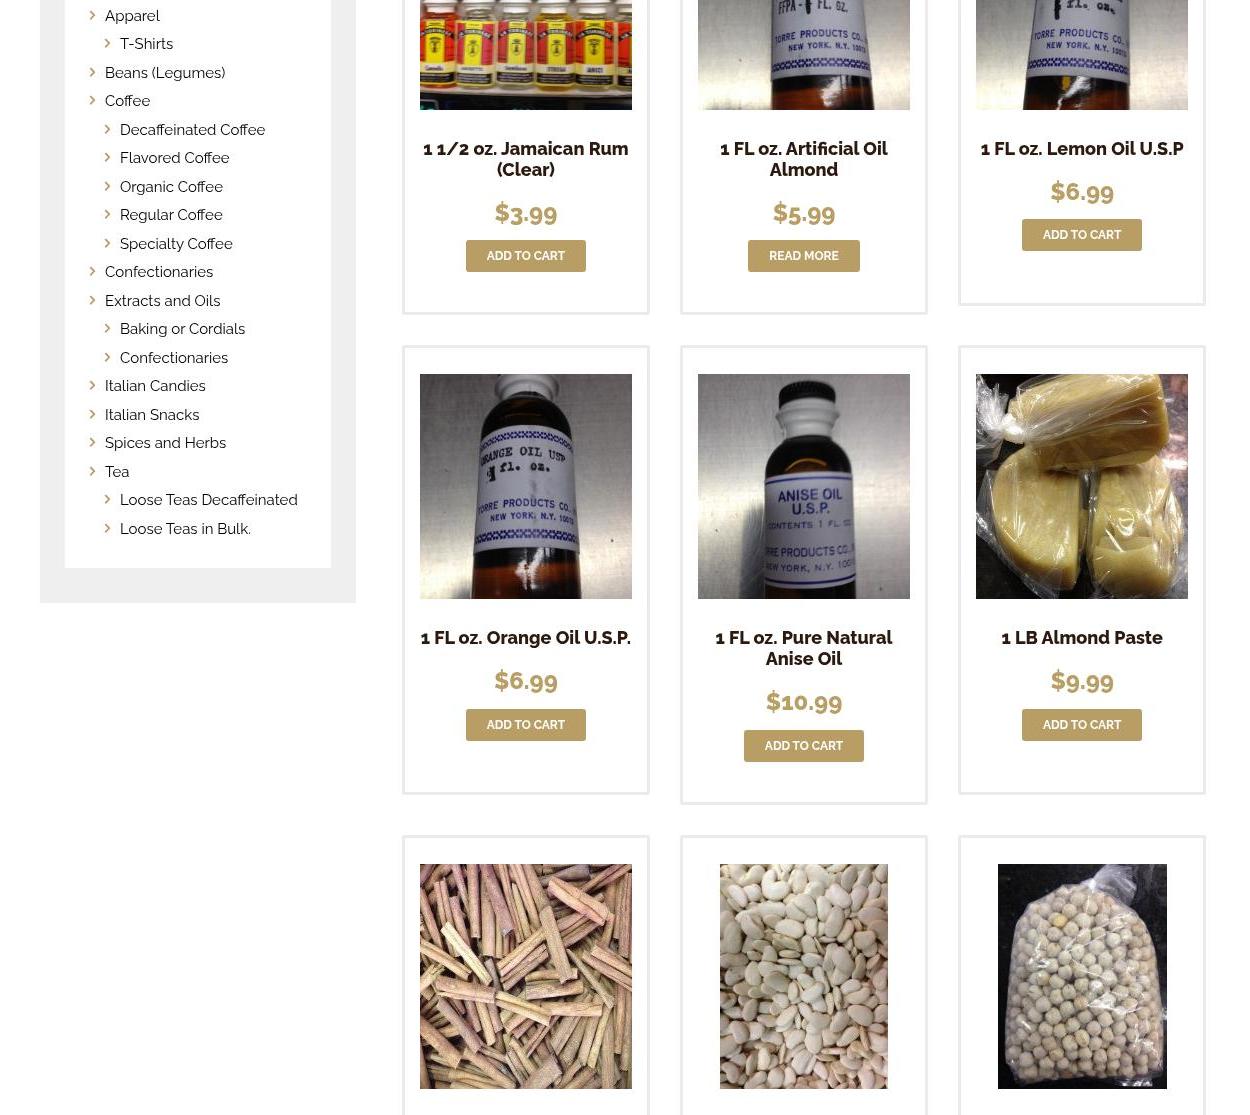View the cinnamon sticks product photo

[x=526, y=976]
